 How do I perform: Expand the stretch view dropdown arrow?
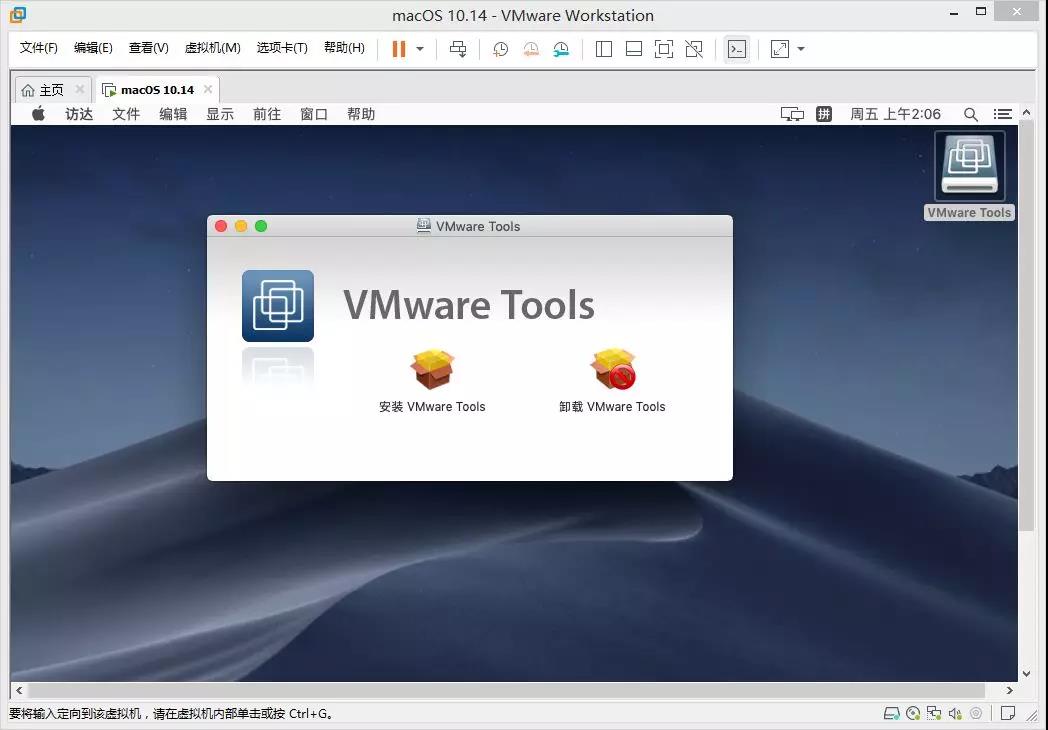801,49
